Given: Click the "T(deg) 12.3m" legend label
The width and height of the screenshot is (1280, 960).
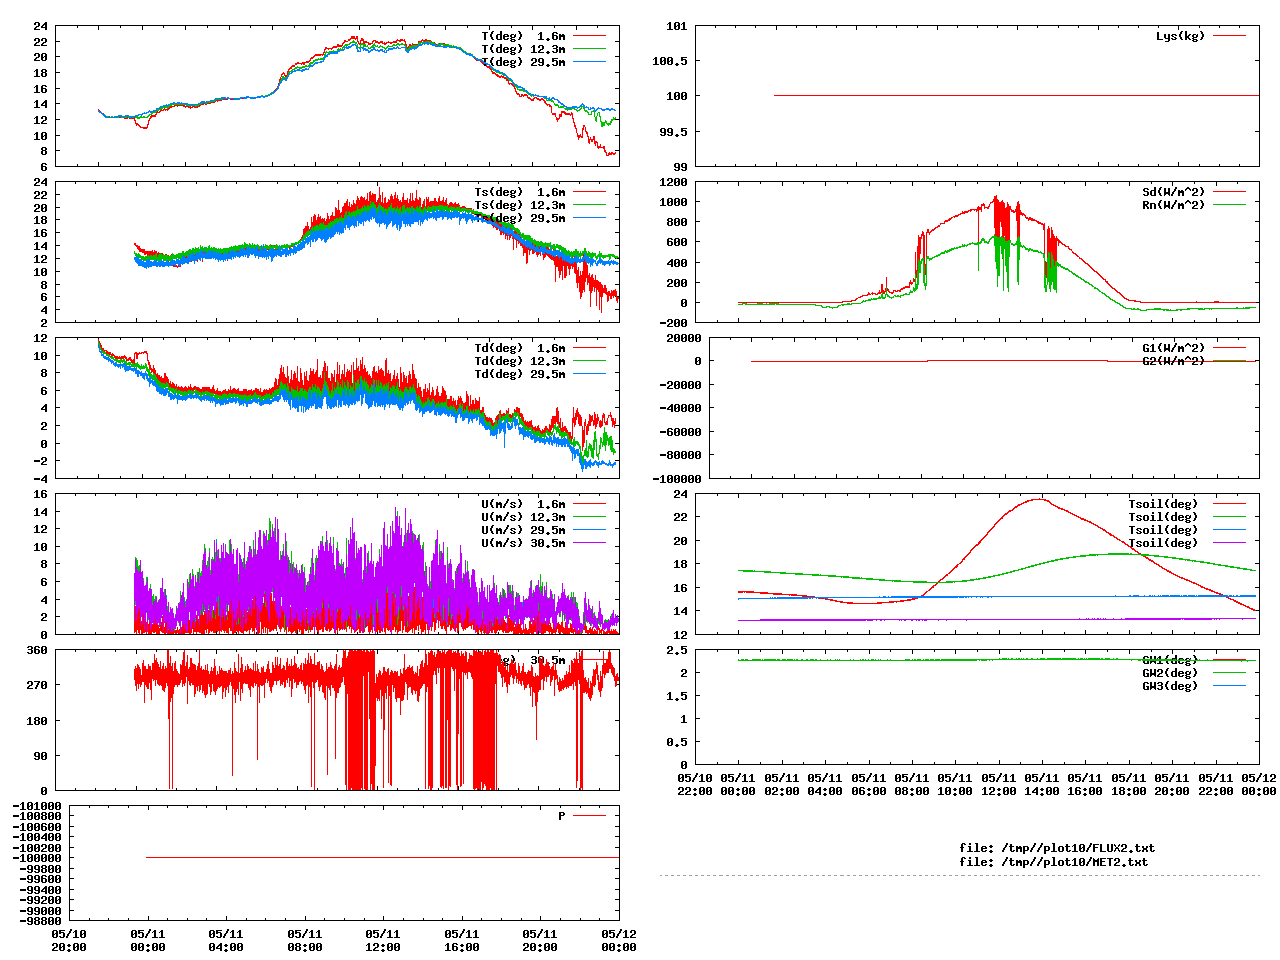Looking at the screenshot, I should coord(523,49).
